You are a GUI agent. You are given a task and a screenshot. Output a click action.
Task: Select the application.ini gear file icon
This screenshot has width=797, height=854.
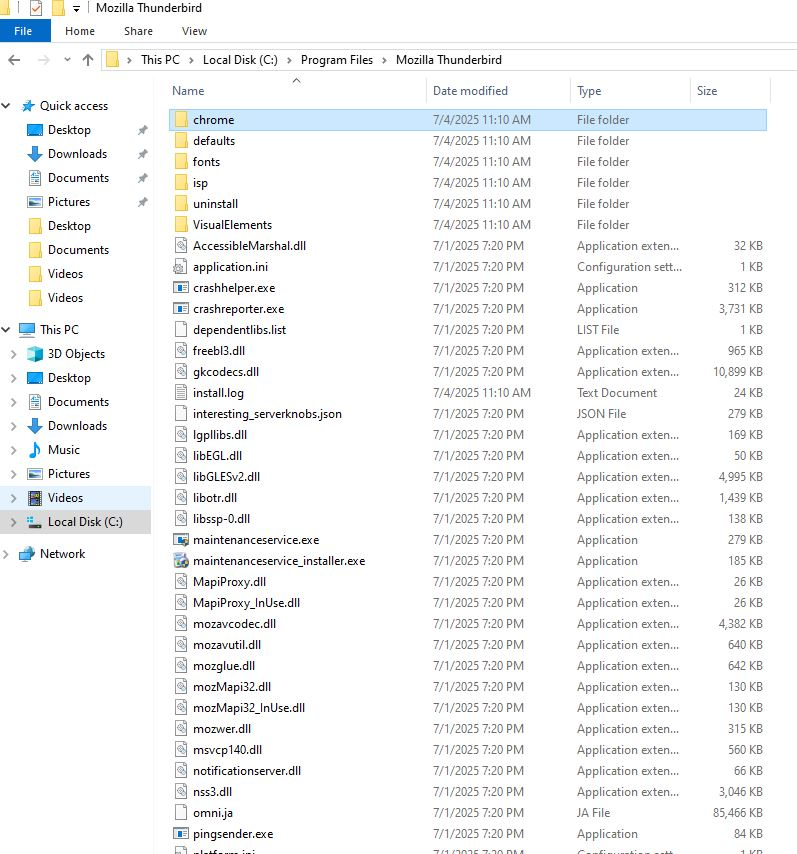point(180,267)
